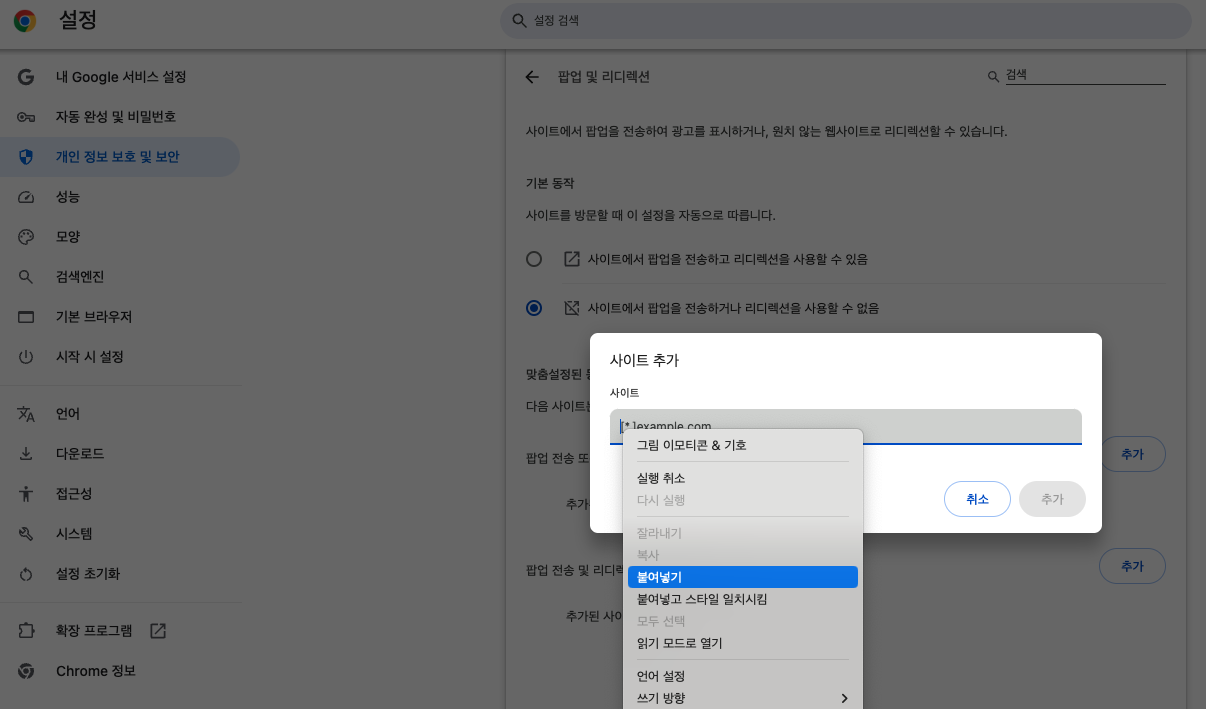Click the 팝업 및 리디렉션 heading

(x=604, y=77)
